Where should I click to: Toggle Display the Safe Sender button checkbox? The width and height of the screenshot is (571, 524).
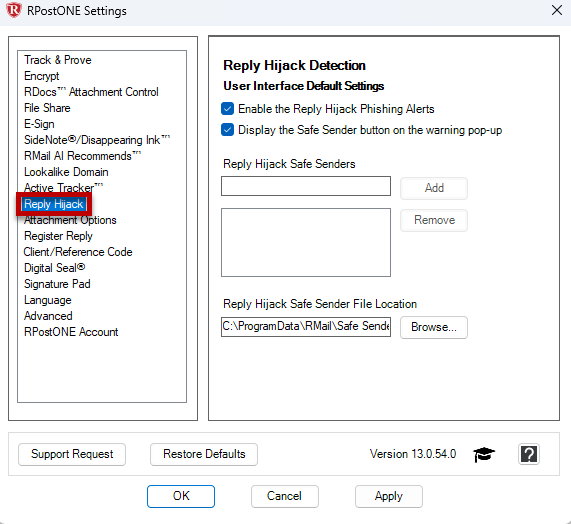click(228, 130)
